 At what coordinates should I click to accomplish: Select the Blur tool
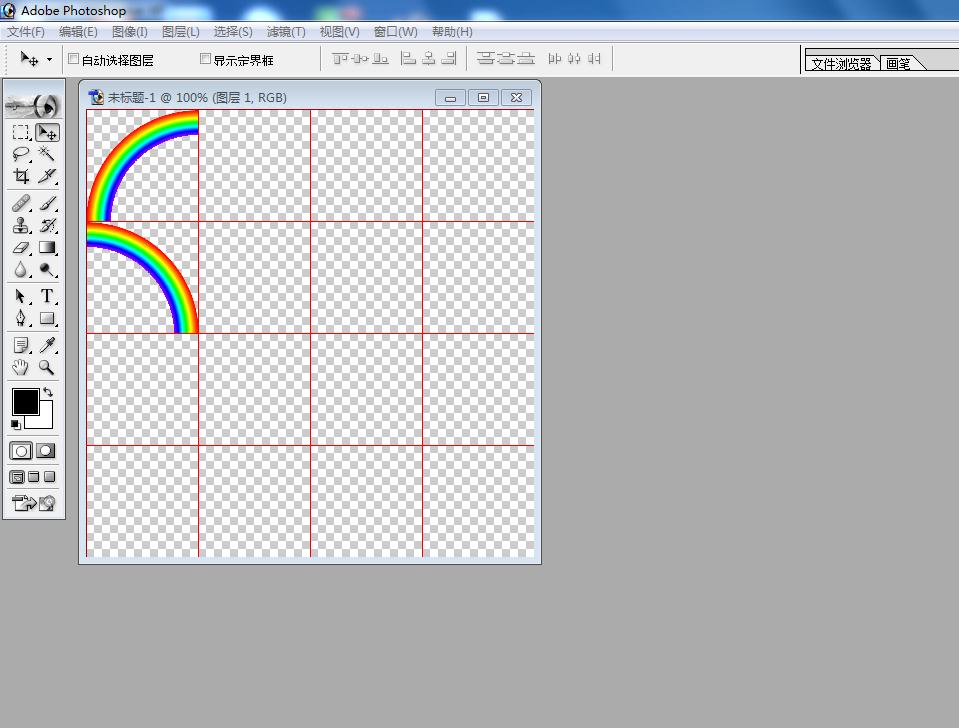(21, 270)
